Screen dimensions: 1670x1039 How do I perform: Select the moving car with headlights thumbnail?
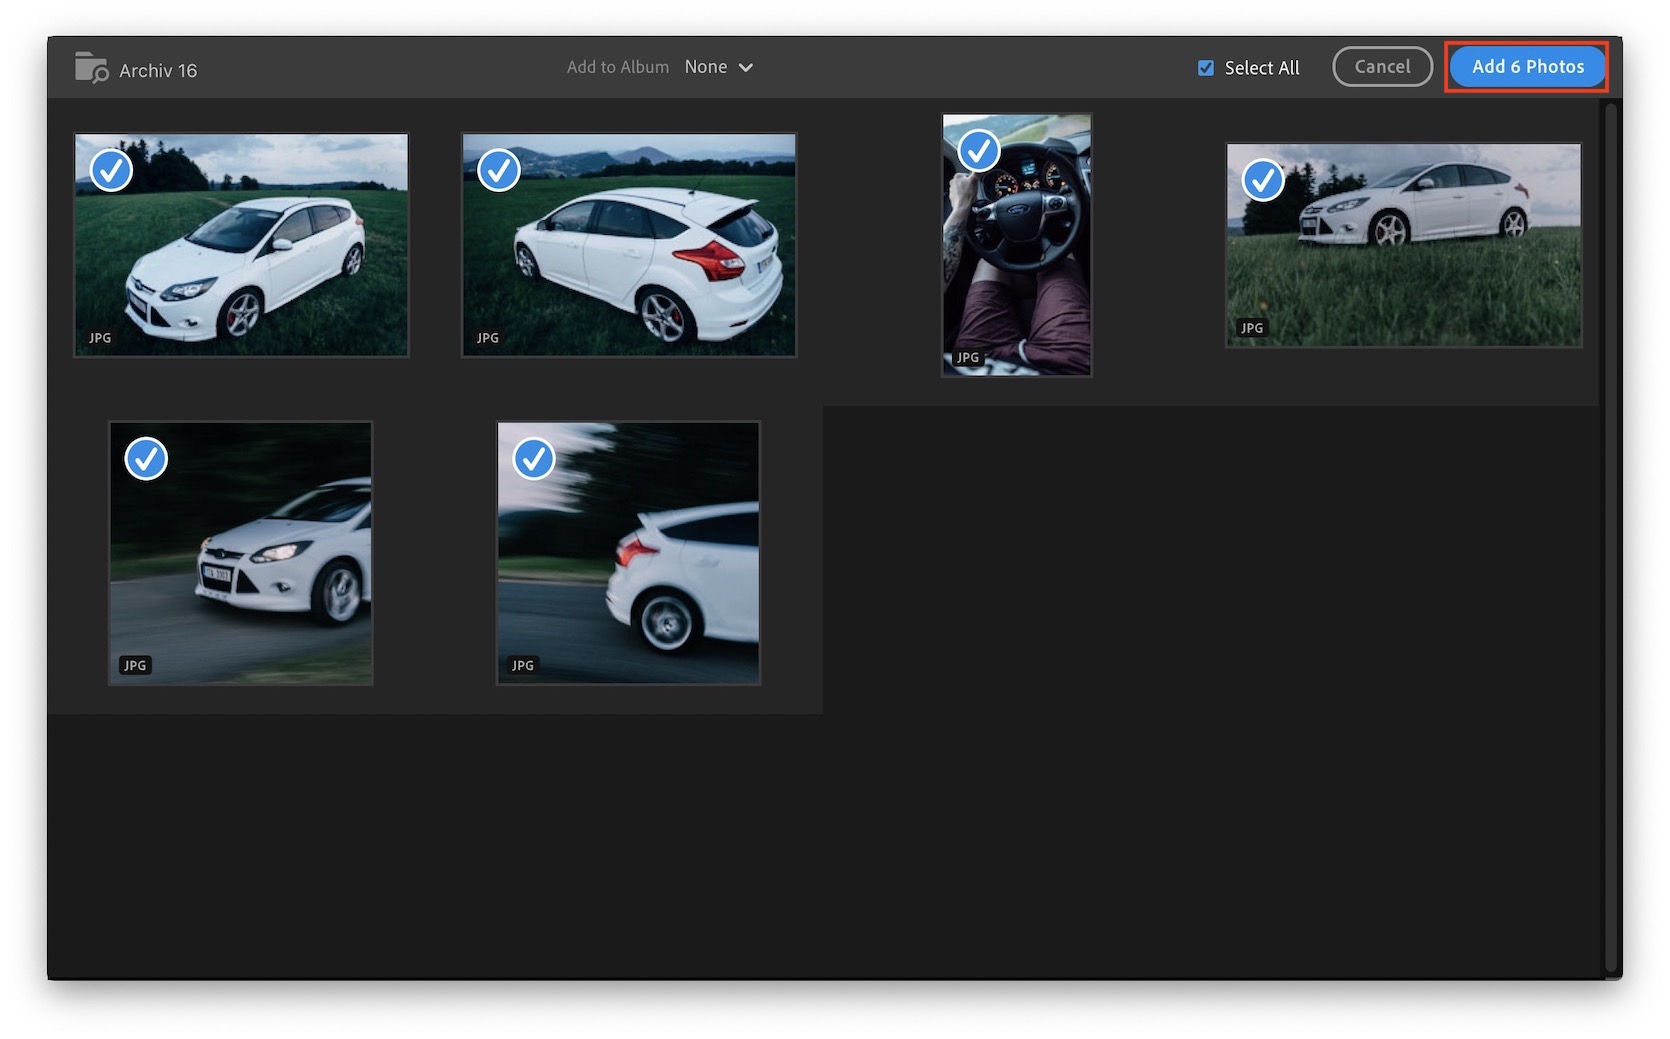tap(240, 560)
